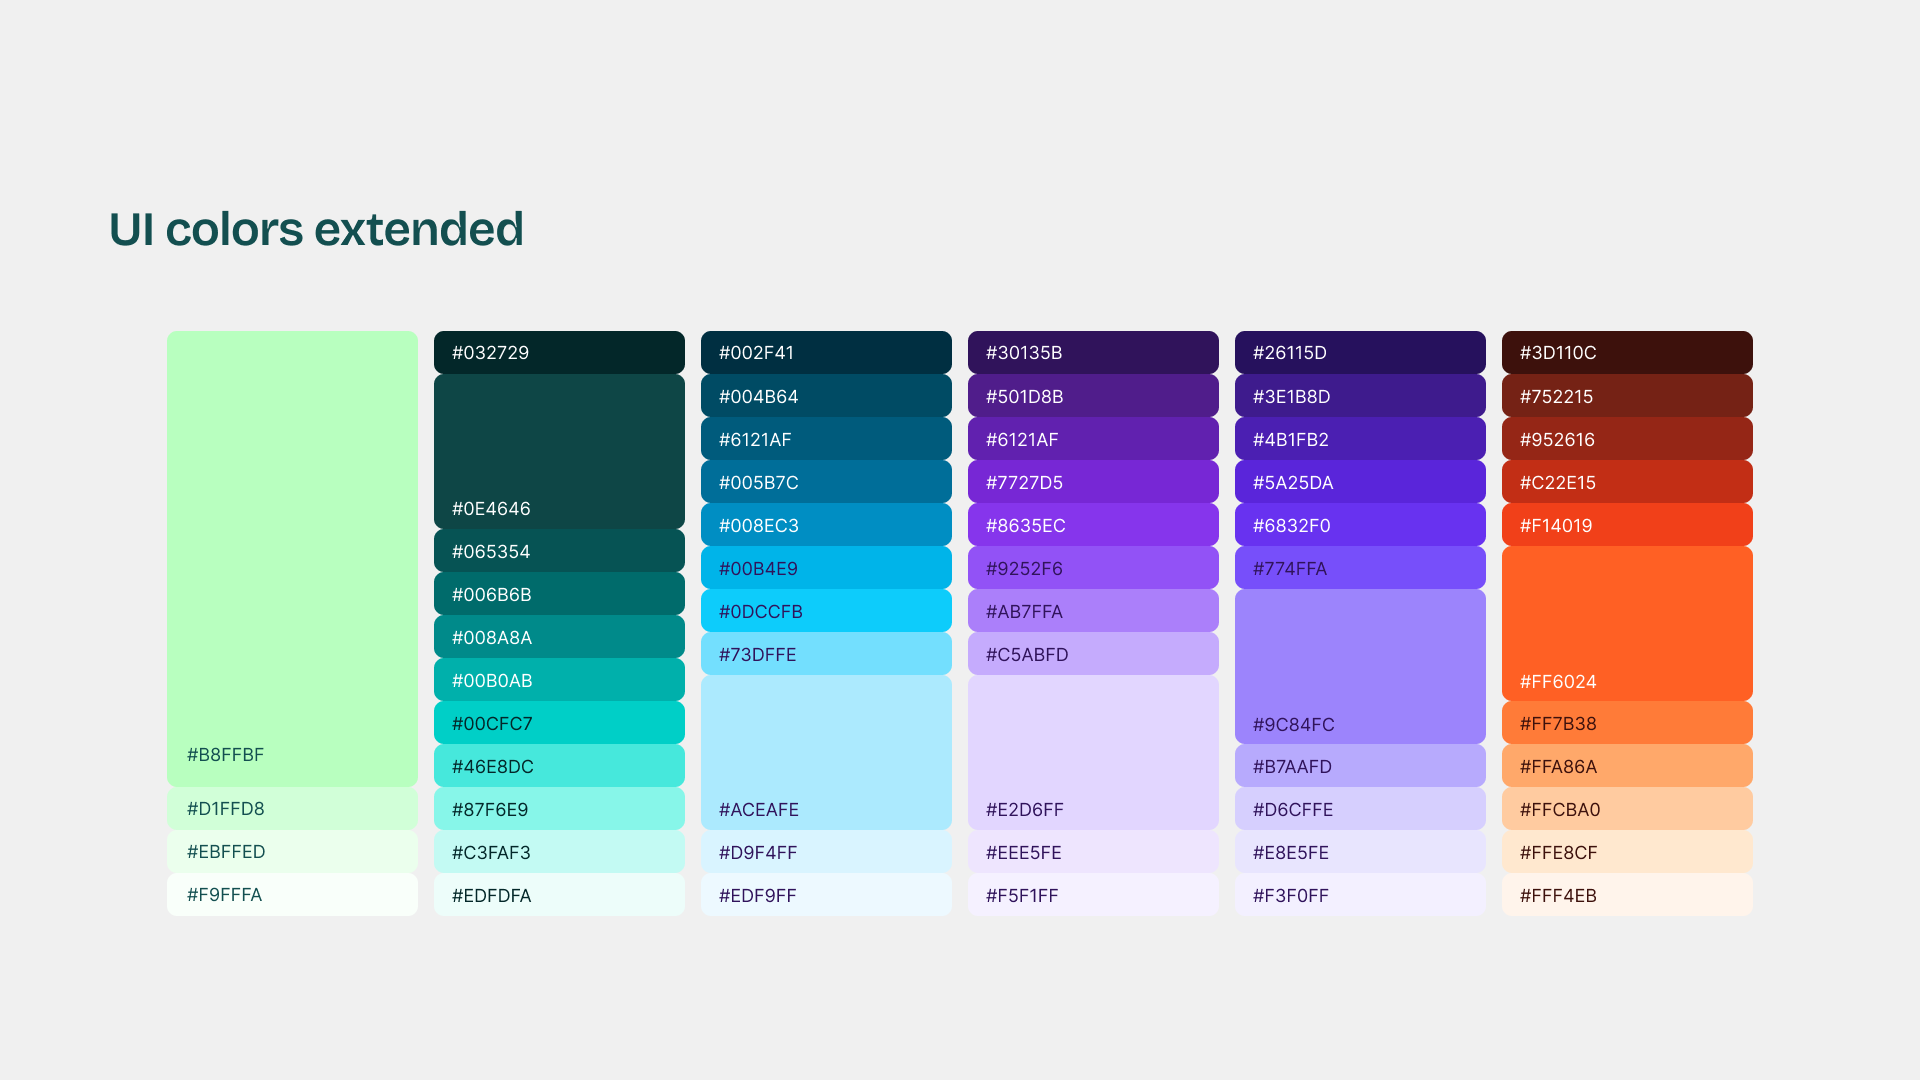
Task: Click the #9C84FC violet swatch
Action: pos(1360,666)
